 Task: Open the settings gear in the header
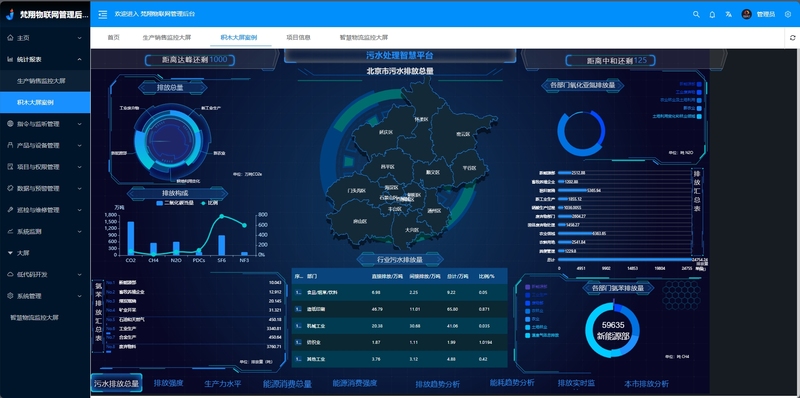(788, 14)
